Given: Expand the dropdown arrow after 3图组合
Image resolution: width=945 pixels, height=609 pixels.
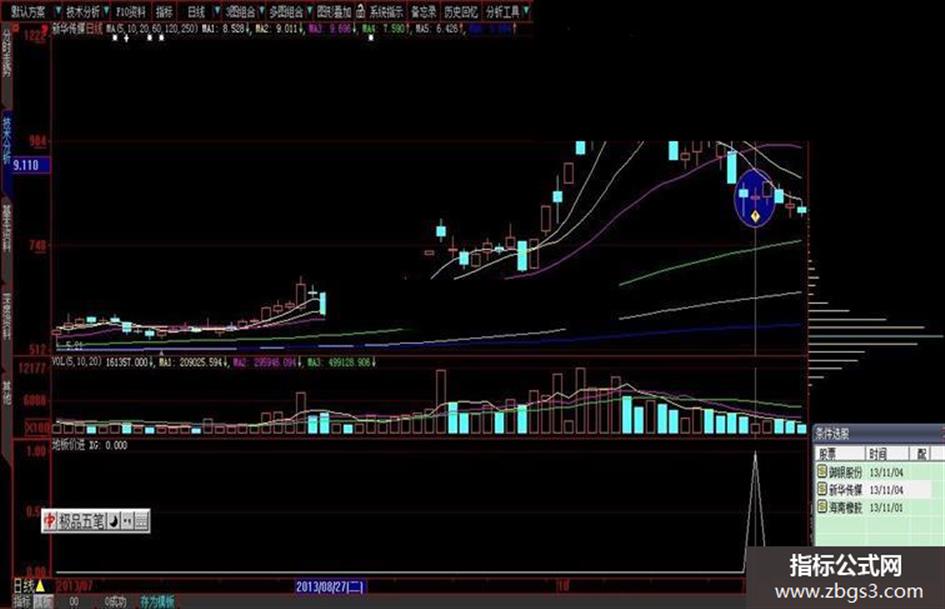Looking at the screenshot, I should 262,11.
